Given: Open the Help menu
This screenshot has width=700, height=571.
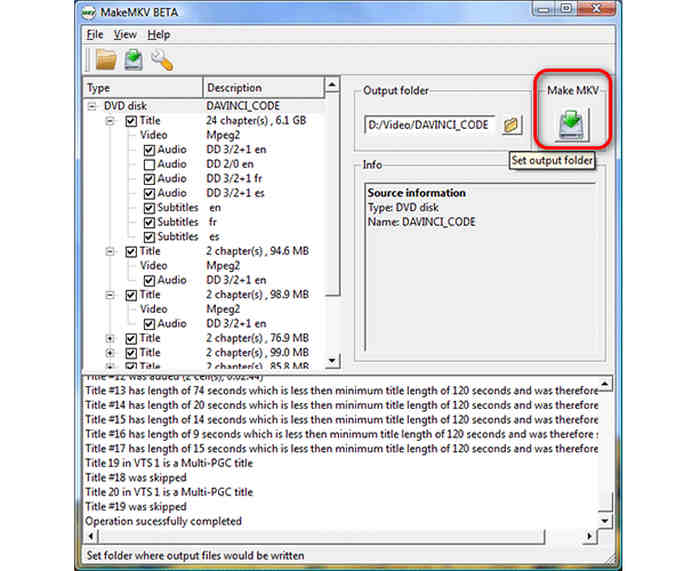Looking at the screenshot, I should 158,34.
